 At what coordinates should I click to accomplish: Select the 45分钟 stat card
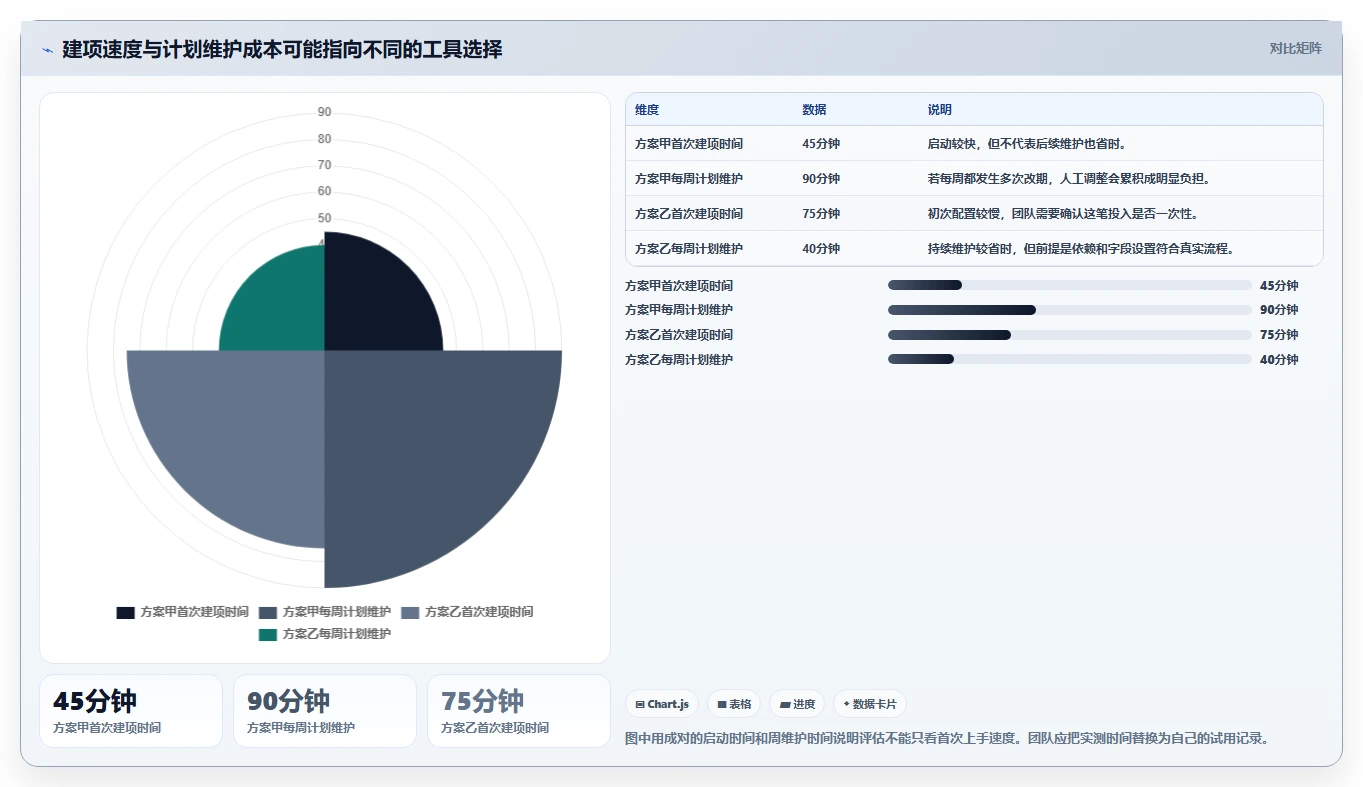pos(131,711)
